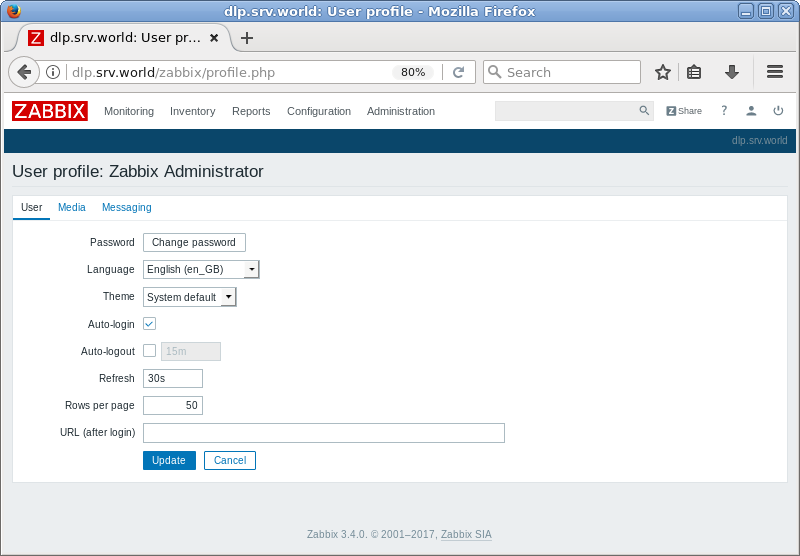
Task: Click the Rows per page label
Action: [x=99, y=406]
